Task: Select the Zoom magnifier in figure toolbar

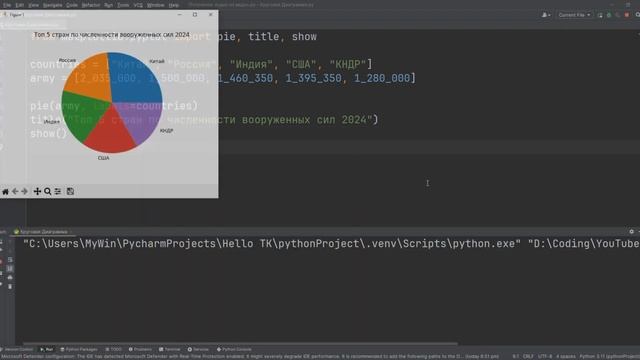Action: [48, 191]
